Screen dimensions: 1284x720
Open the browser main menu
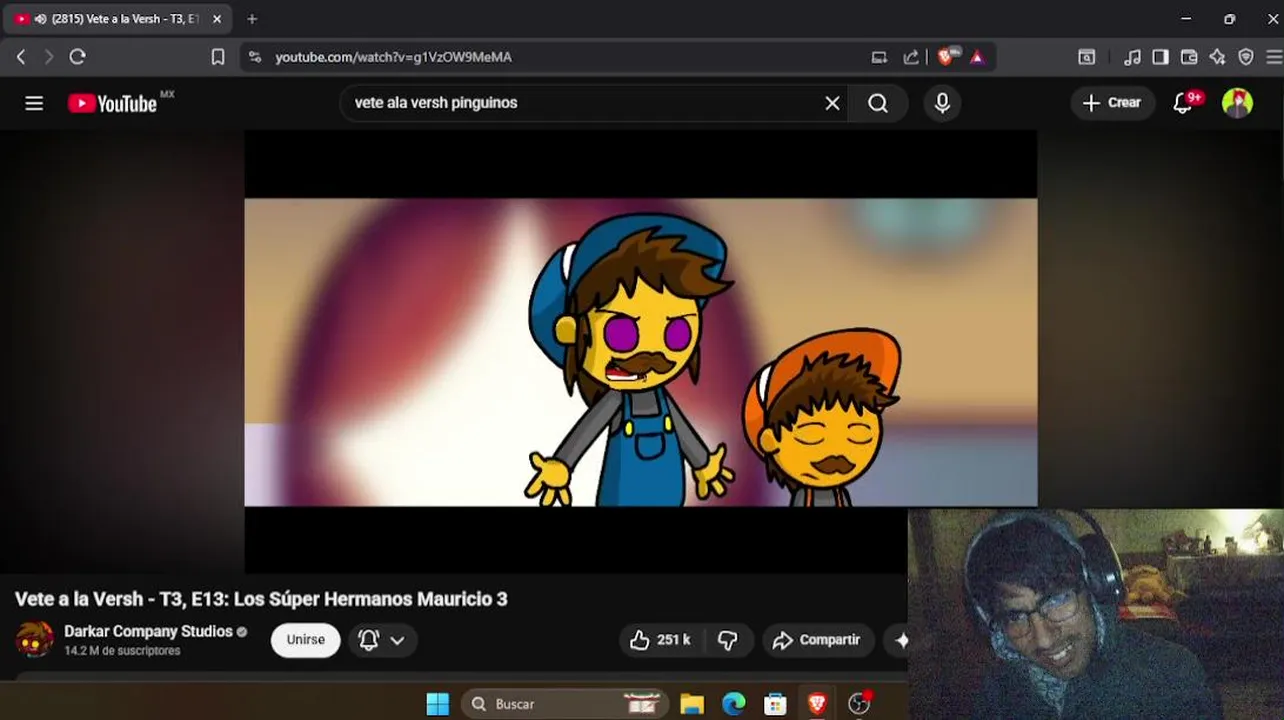point(1273,57)
